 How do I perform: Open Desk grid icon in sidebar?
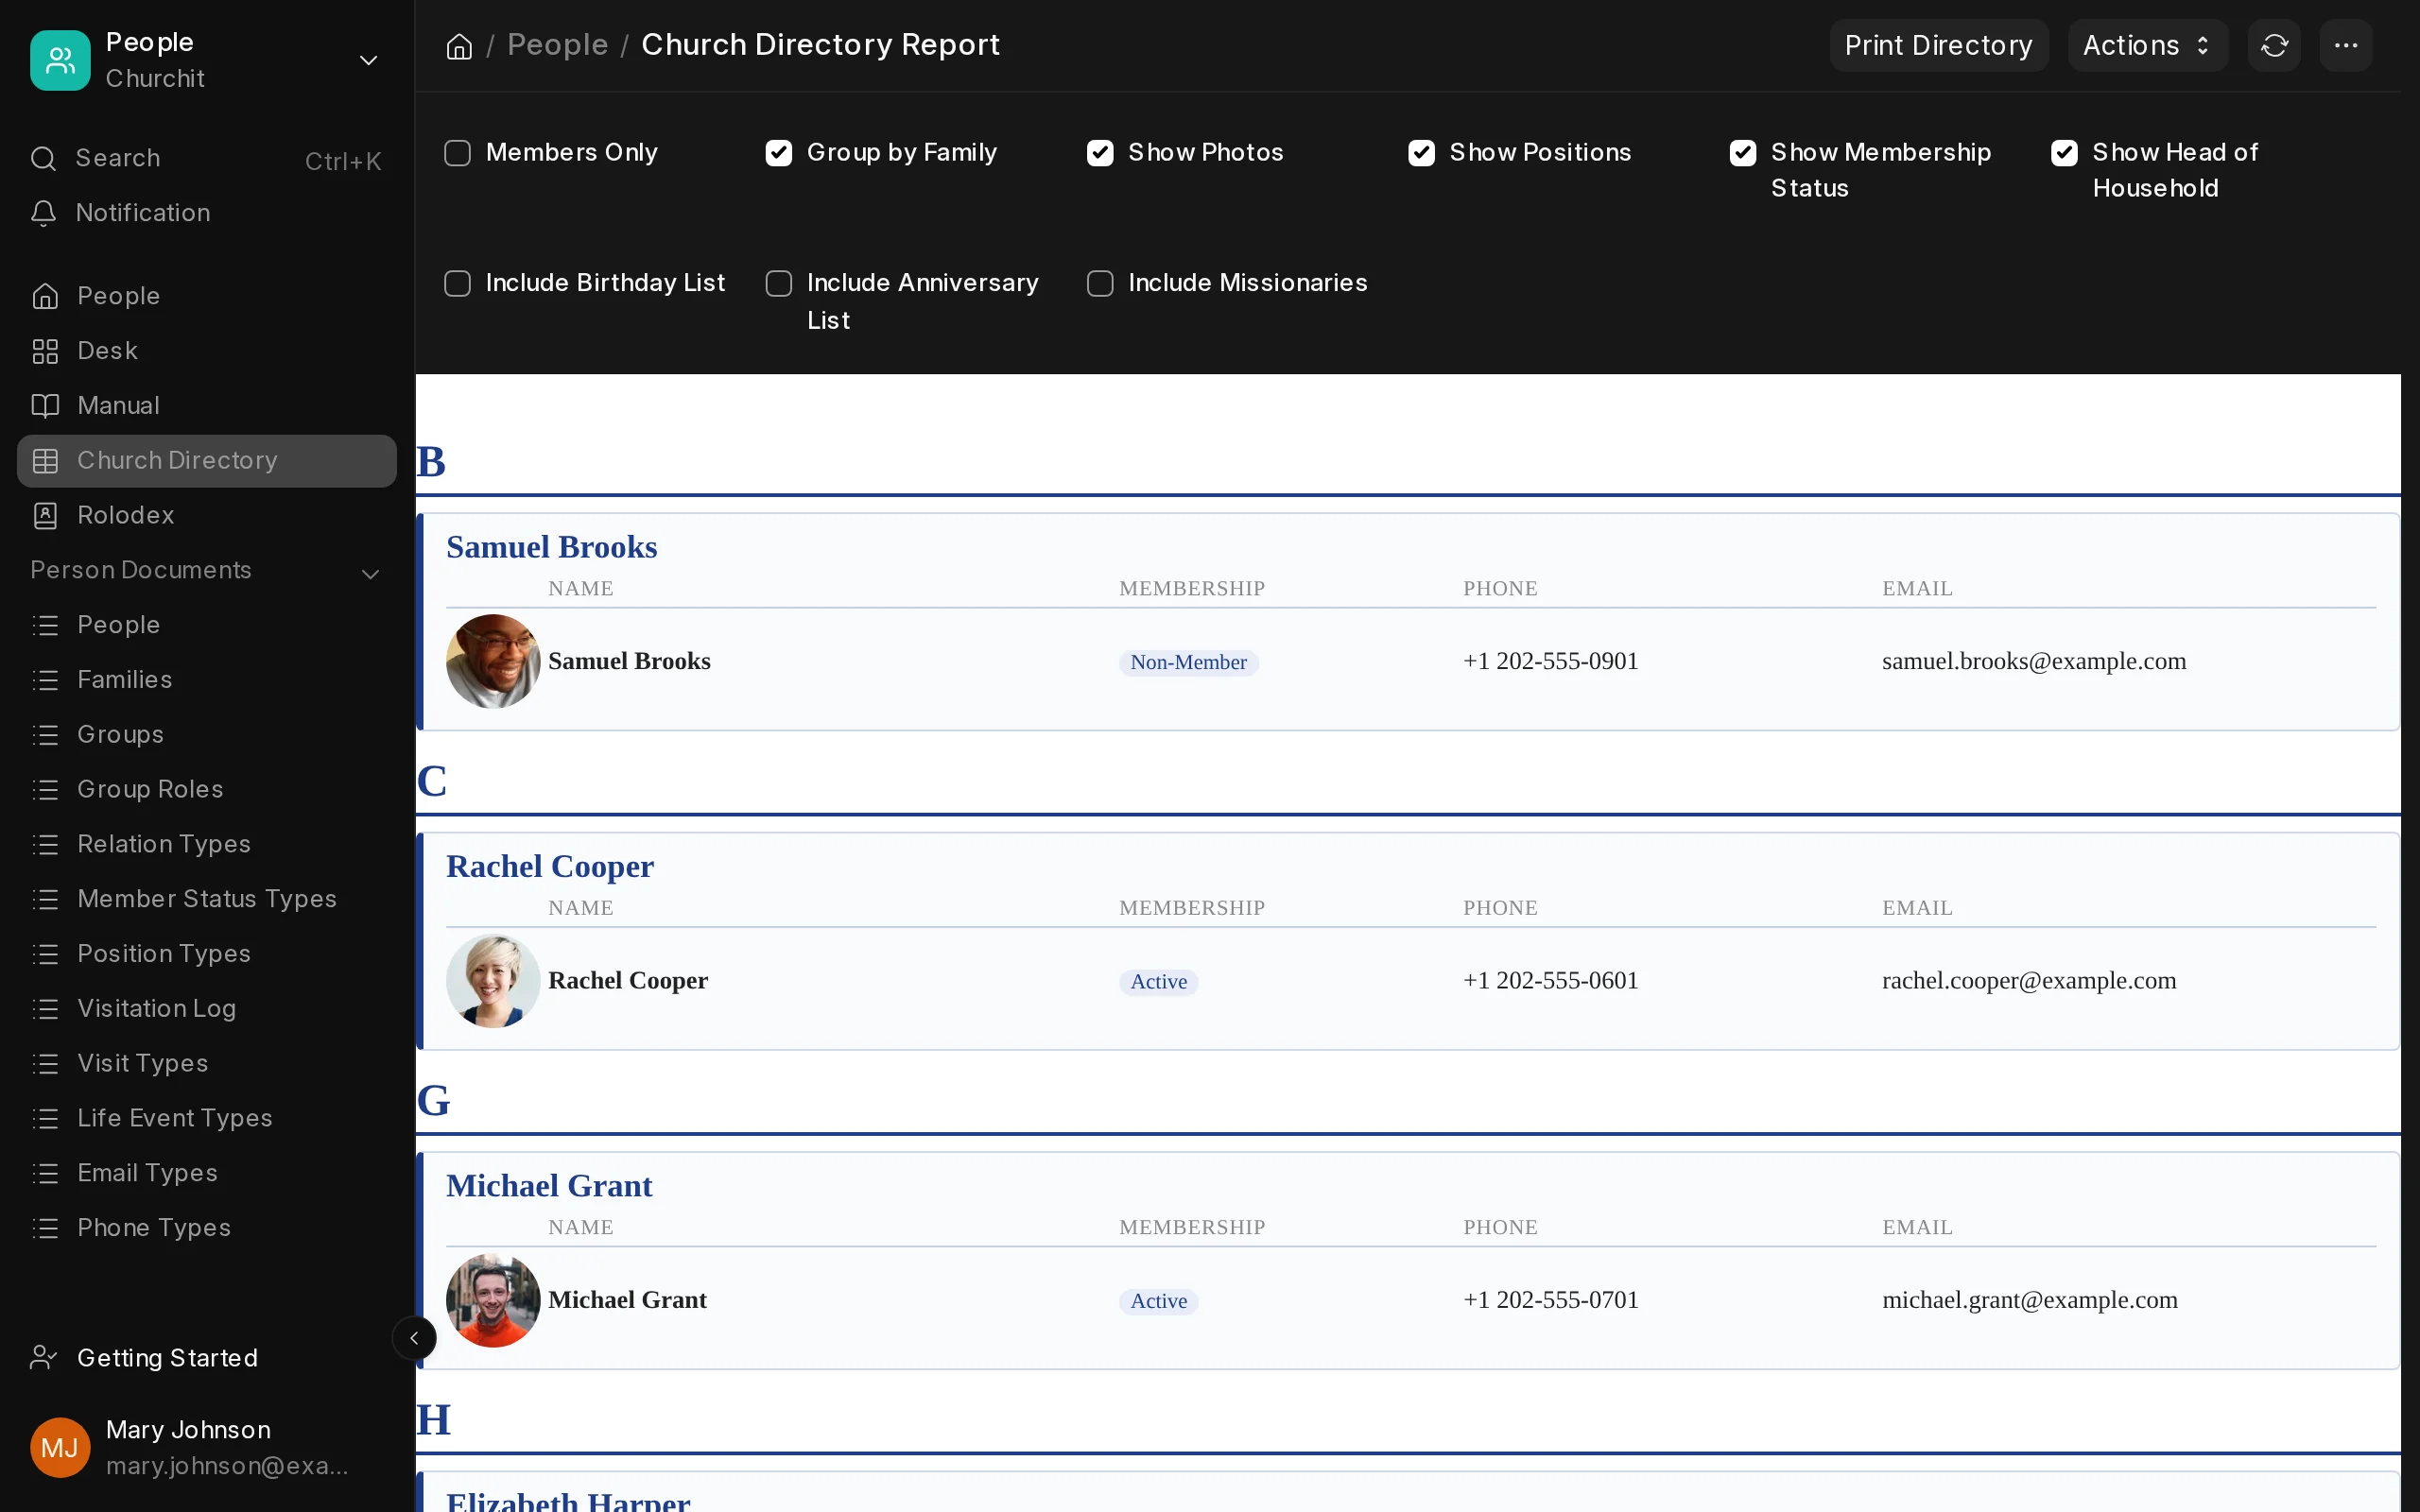(45, 351)
